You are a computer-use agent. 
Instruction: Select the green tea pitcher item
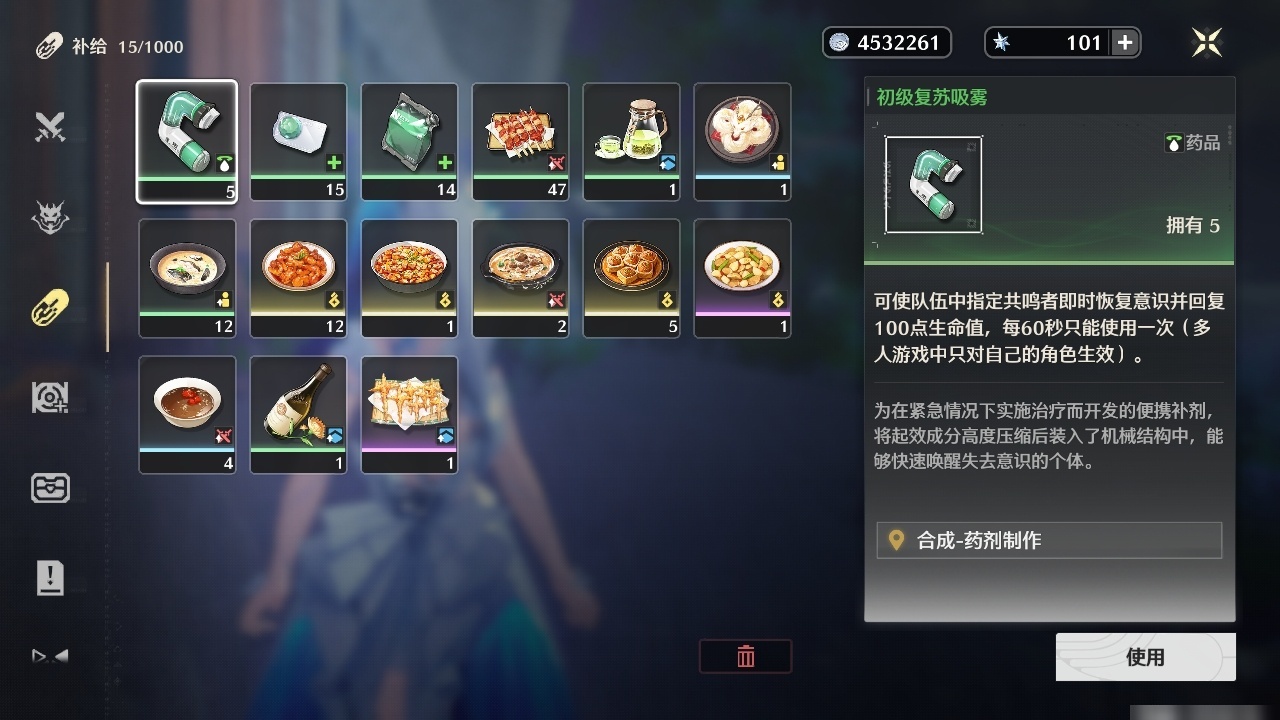pos(631,141)
